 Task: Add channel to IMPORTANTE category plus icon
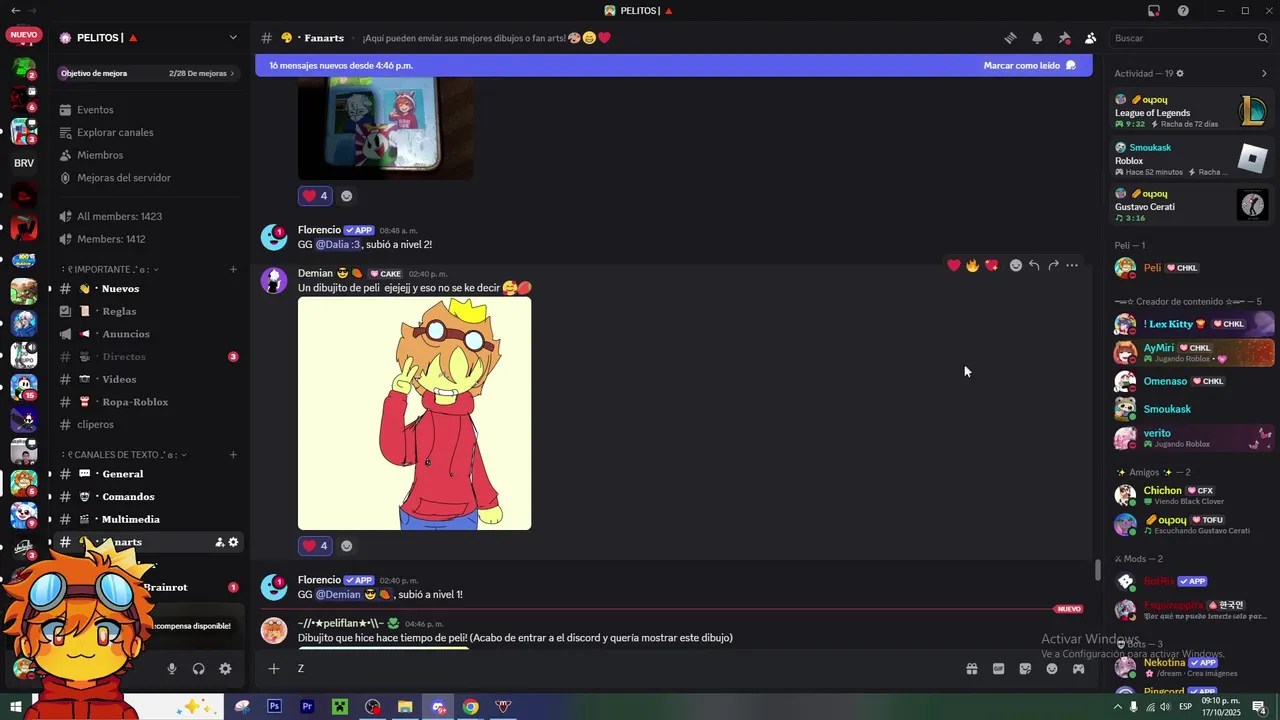click(233, 269)
